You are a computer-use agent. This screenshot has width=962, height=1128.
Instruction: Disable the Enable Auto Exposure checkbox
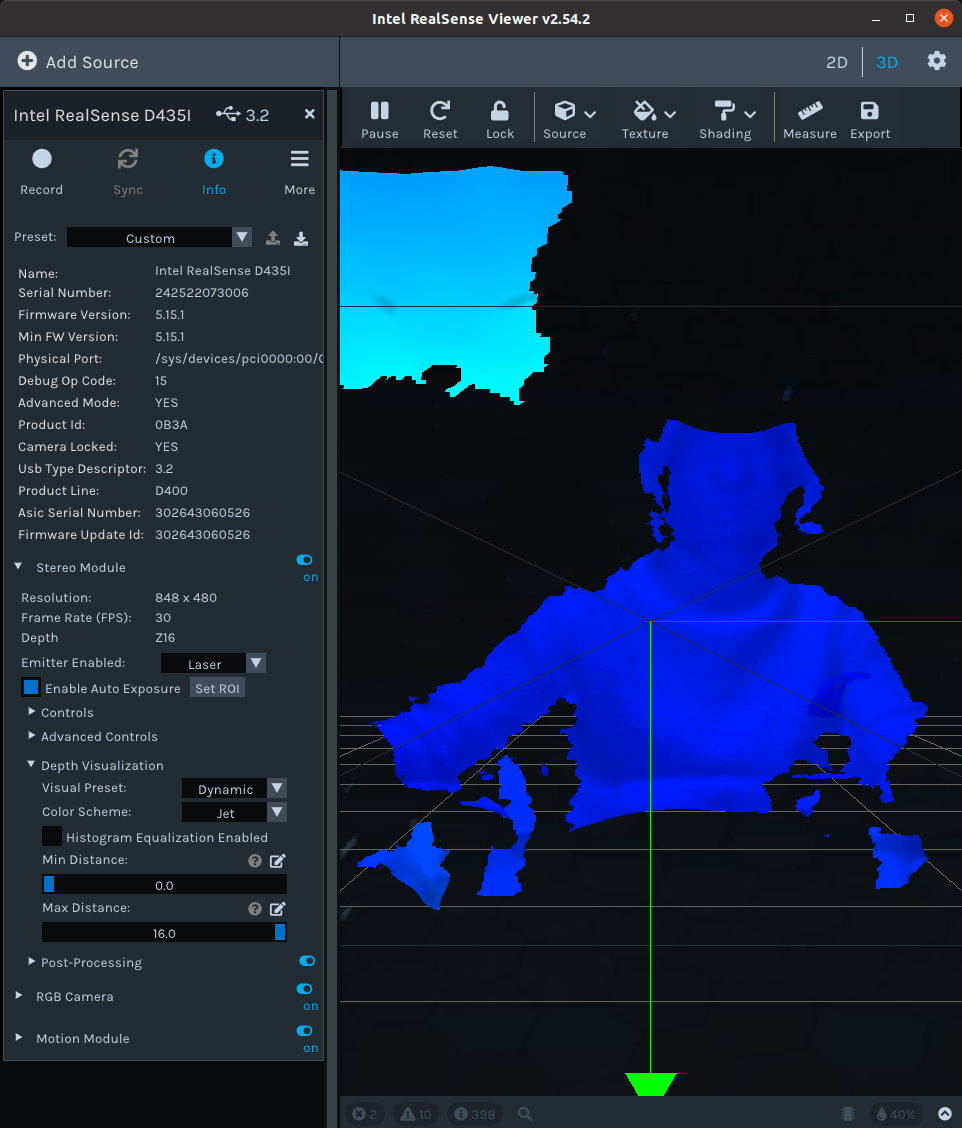pyautogui.click(x=31, y=688)
